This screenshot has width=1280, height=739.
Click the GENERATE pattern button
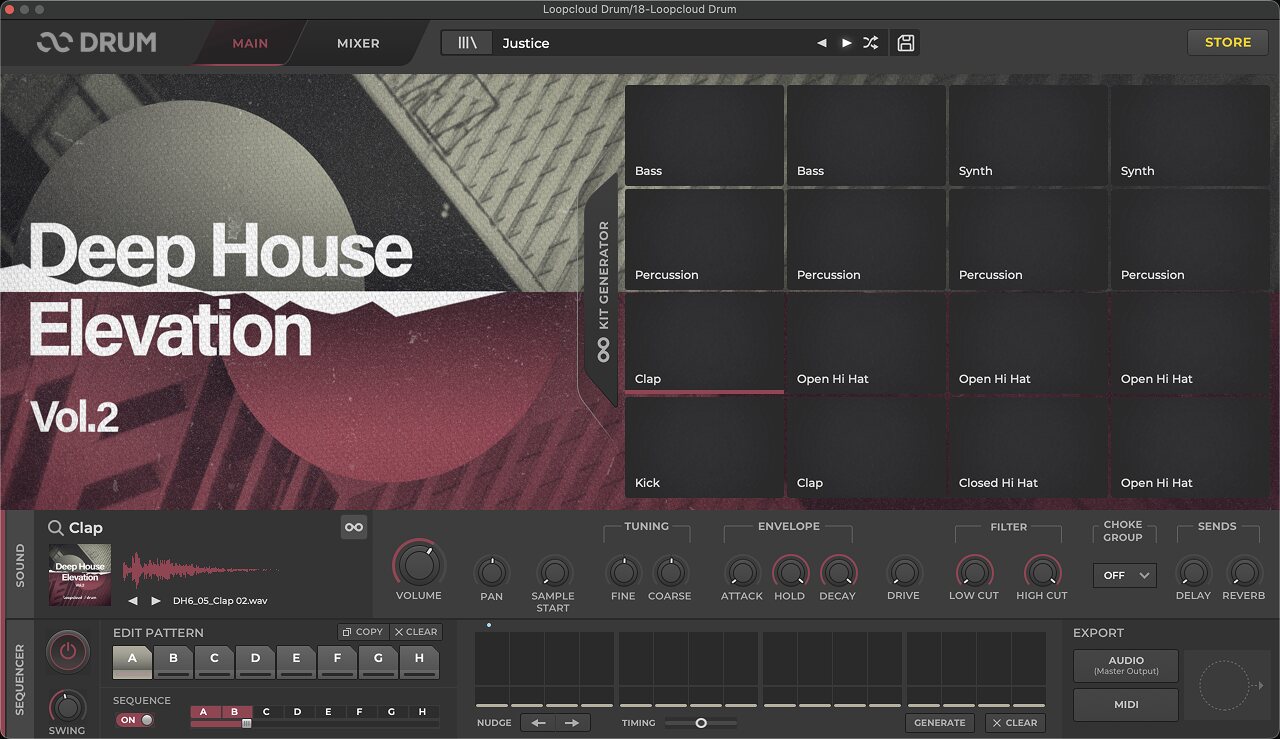point(940,722)
